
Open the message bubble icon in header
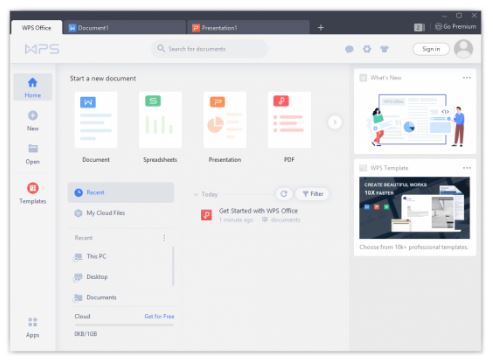point(349,49)
